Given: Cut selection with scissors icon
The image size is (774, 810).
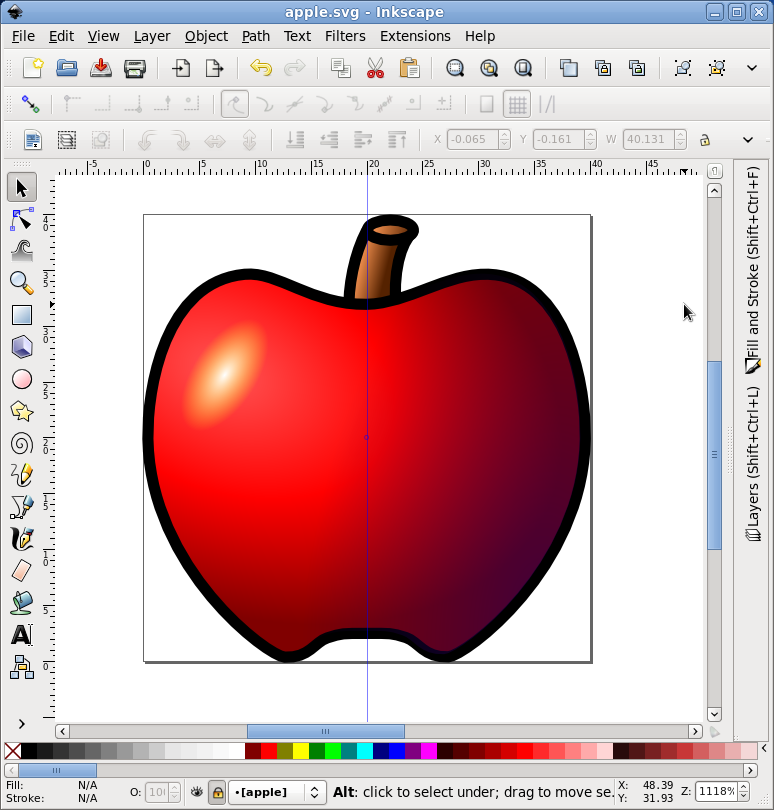Looking at the screenshot, I should (375, 68).
